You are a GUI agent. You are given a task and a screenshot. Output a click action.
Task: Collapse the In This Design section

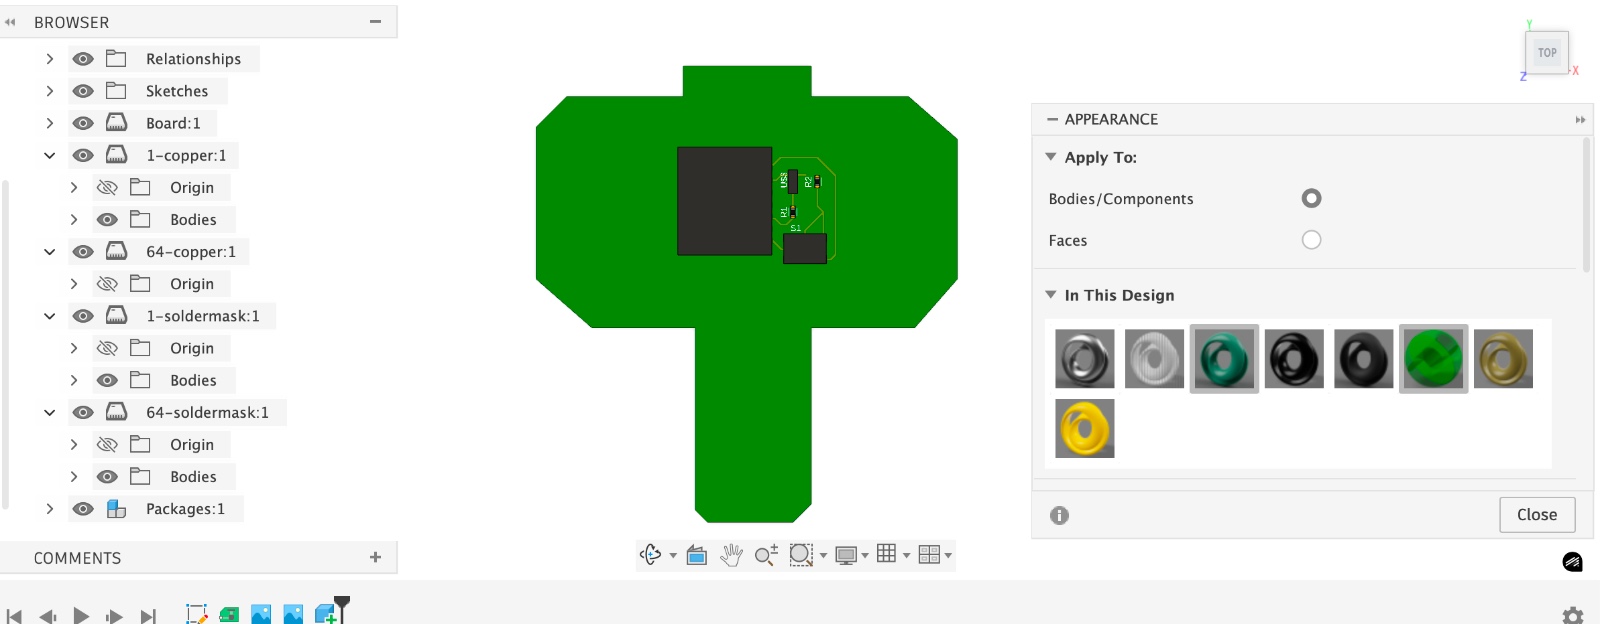[x=1051, y=295]
